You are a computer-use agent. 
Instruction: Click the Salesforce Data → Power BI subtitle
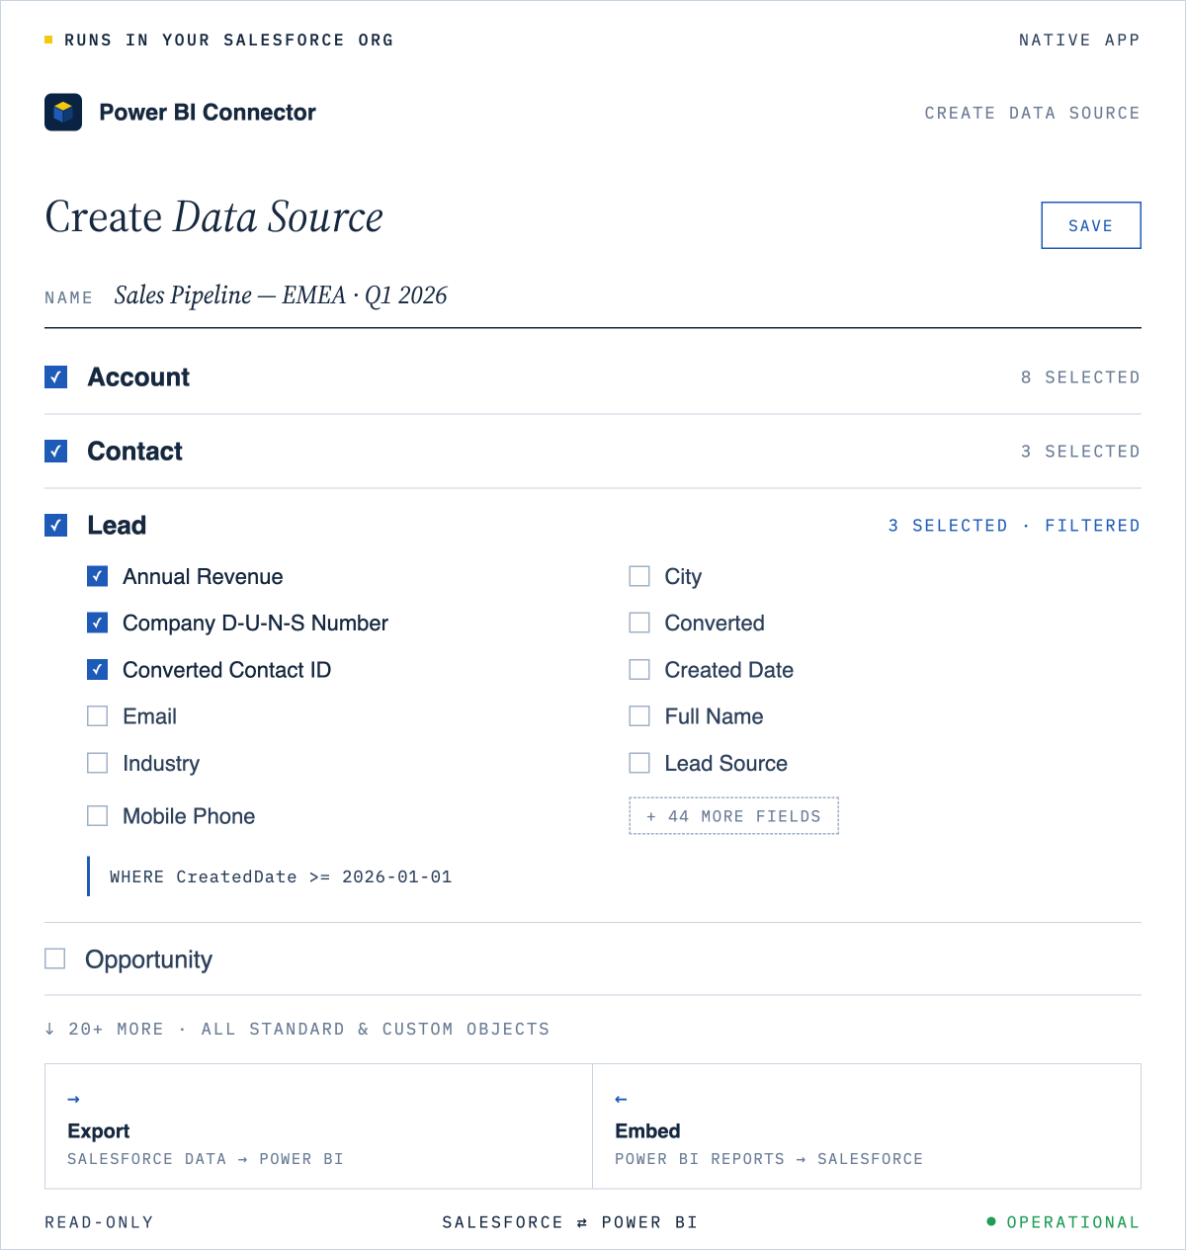coord(205,1159)
